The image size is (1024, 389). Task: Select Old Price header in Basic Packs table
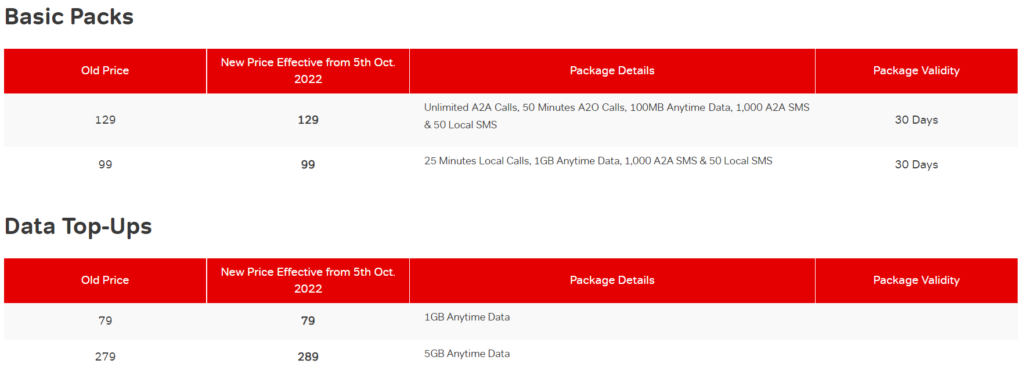[x=105, y=70]
